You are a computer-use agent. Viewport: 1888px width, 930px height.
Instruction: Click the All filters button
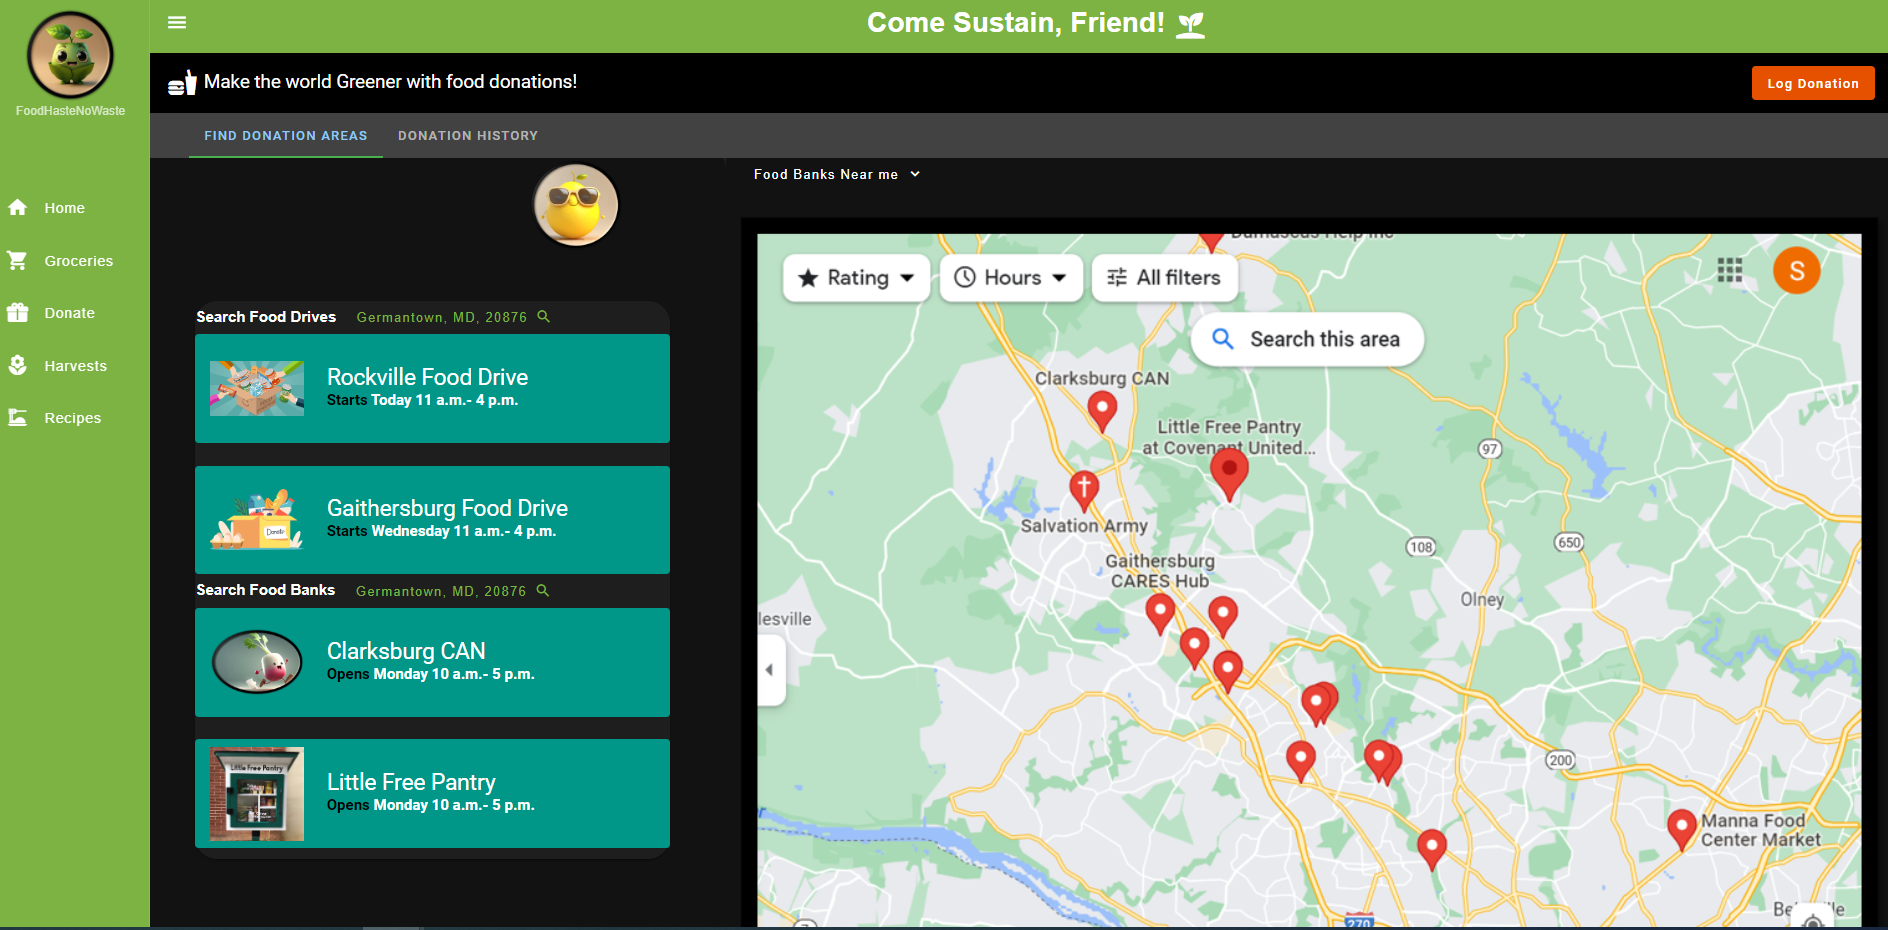[x=1165, y=277]
